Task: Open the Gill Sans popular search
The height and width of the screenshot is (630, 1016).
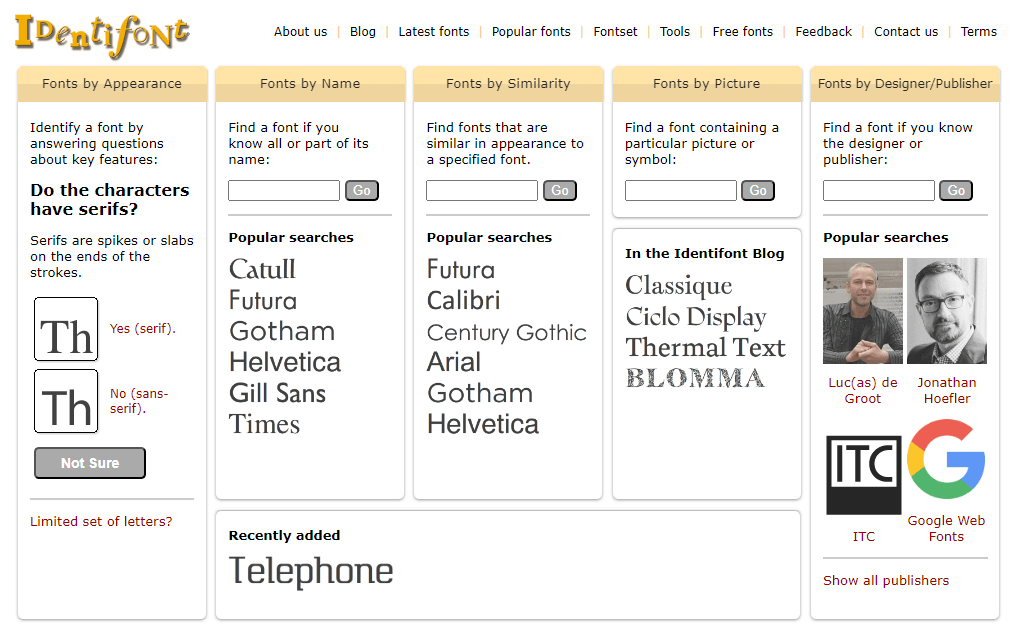Action: (x=277, y=393)
